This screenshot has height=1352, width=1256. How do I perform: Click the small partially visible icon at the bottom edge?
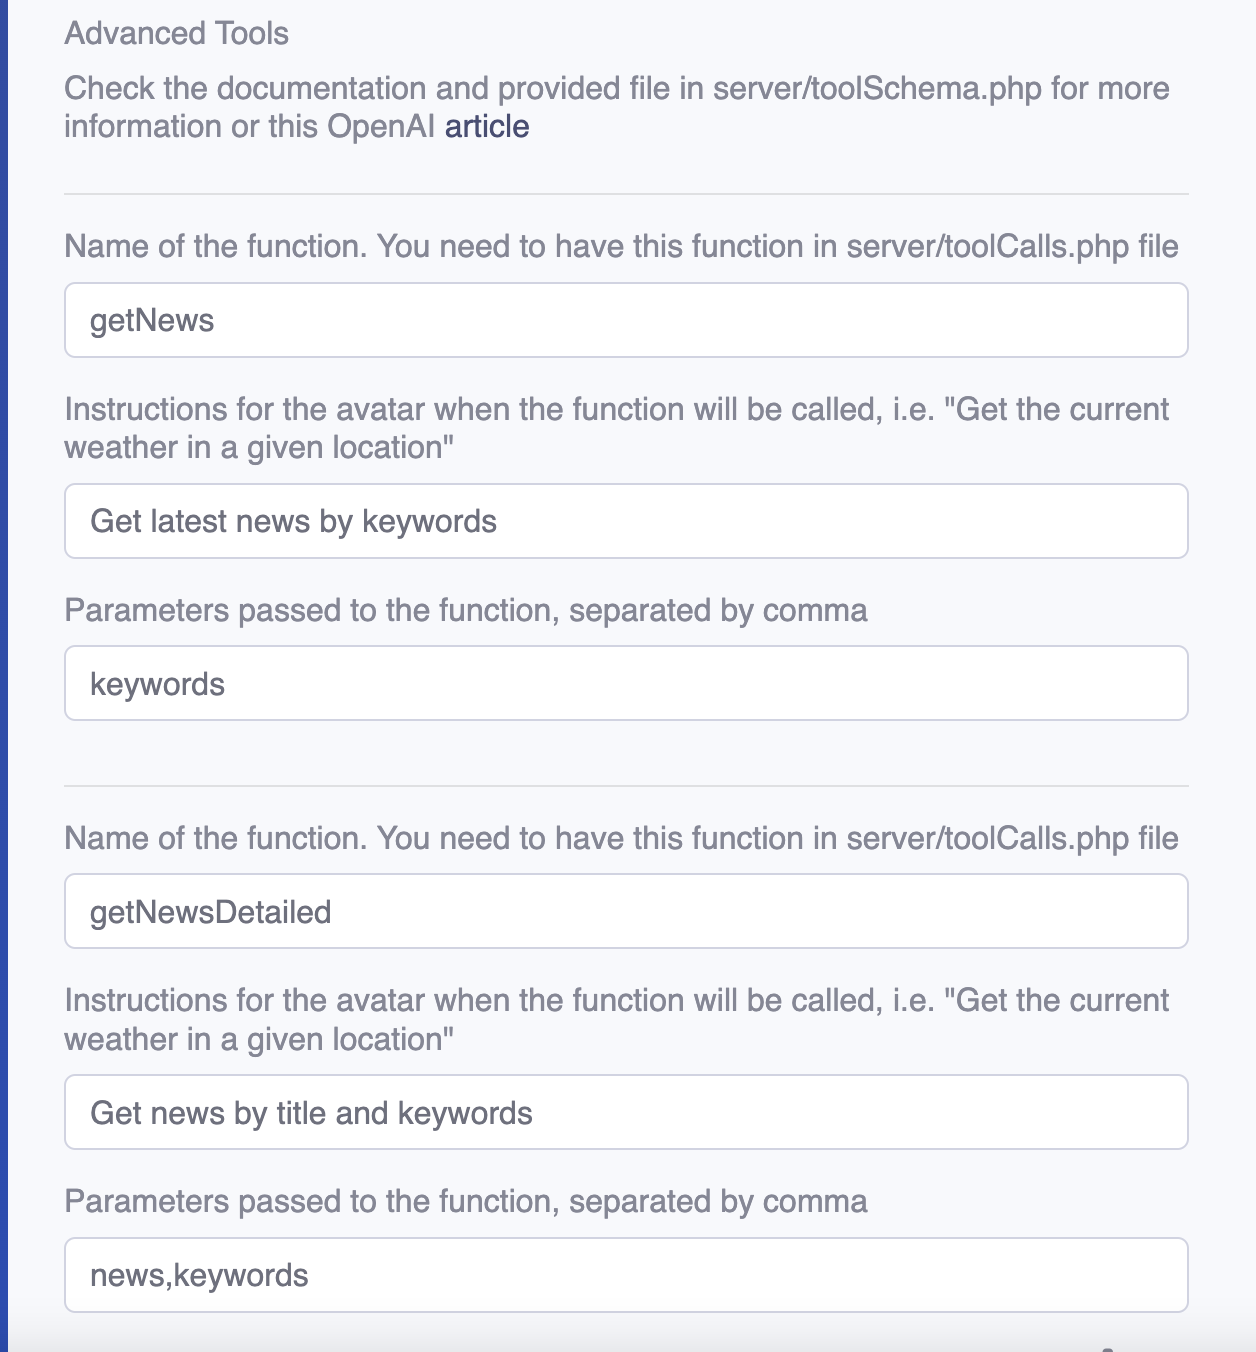(x=1107, y=1348)
